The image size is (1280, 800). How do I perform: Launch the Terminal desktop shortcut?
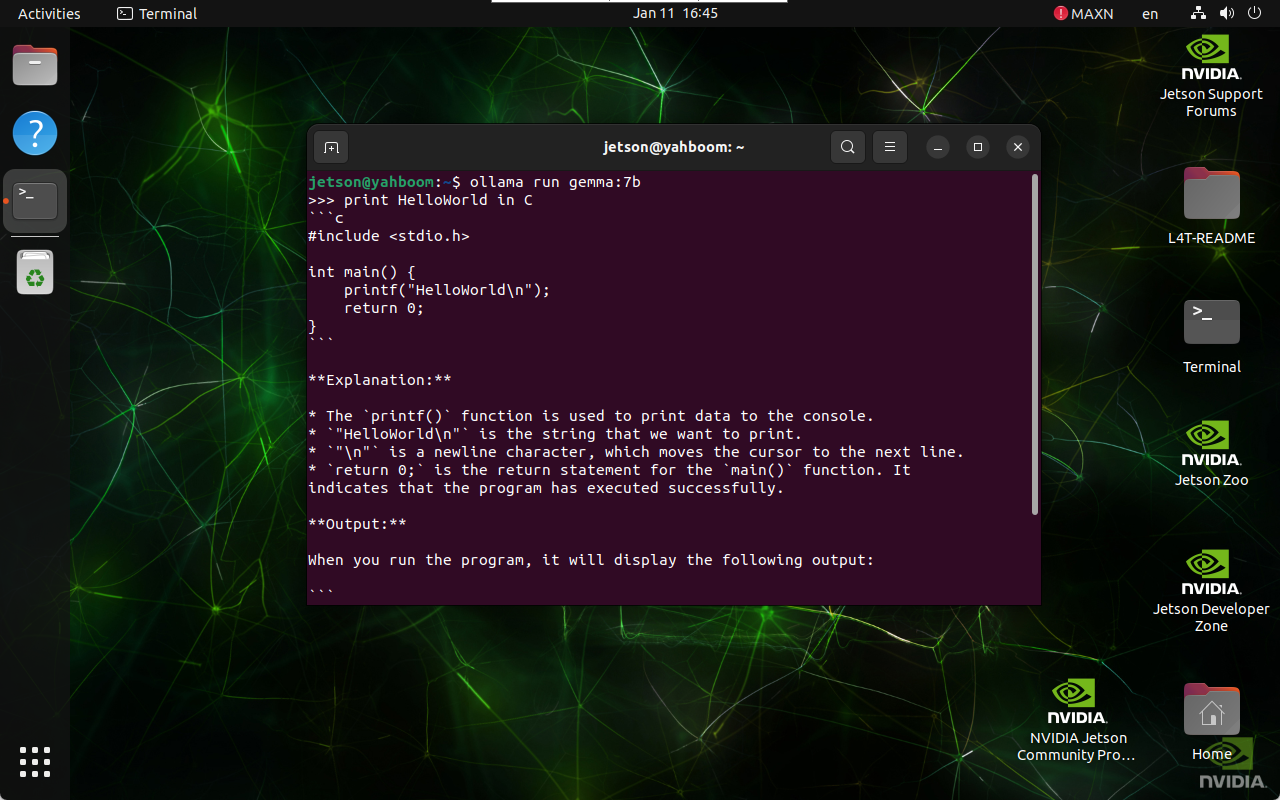pos(1211,336)
